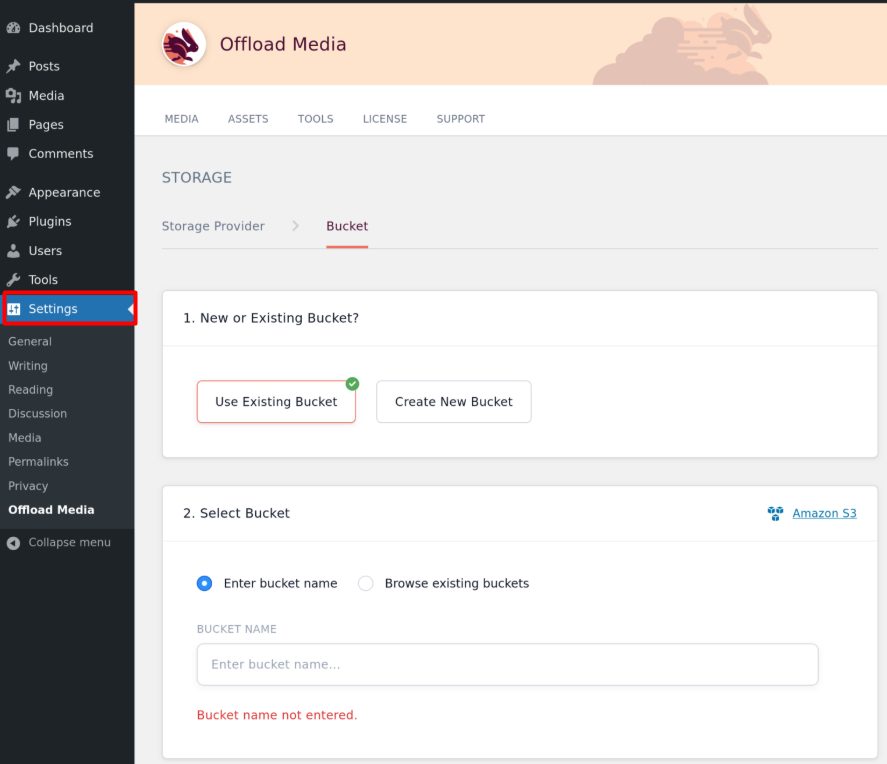Click the Amazon S3 cubes icon

(776, 513)
